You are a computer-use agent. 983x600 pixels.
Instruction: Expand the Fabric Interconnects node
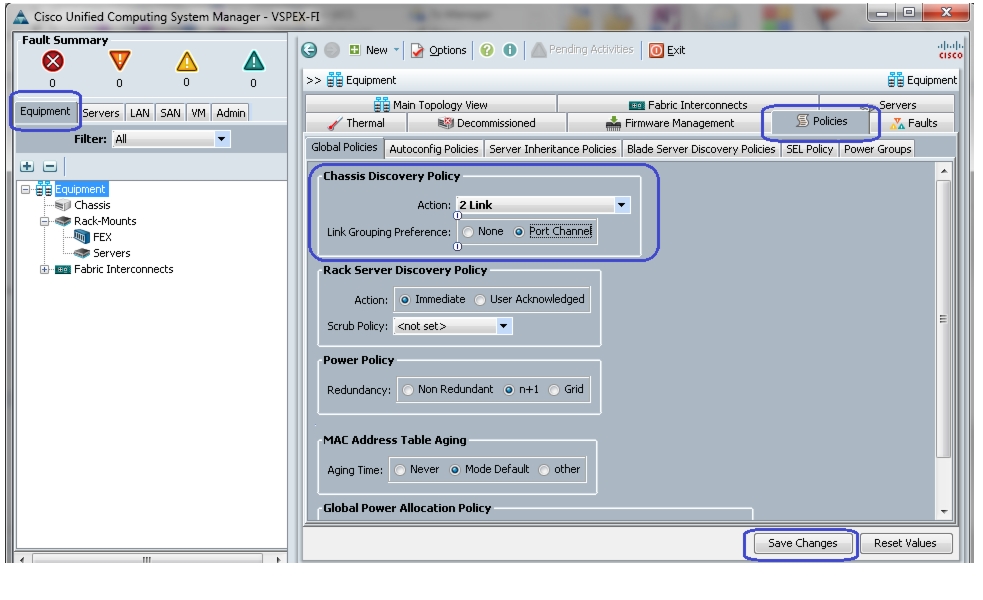pyautogui.click(x=44, y=270)
